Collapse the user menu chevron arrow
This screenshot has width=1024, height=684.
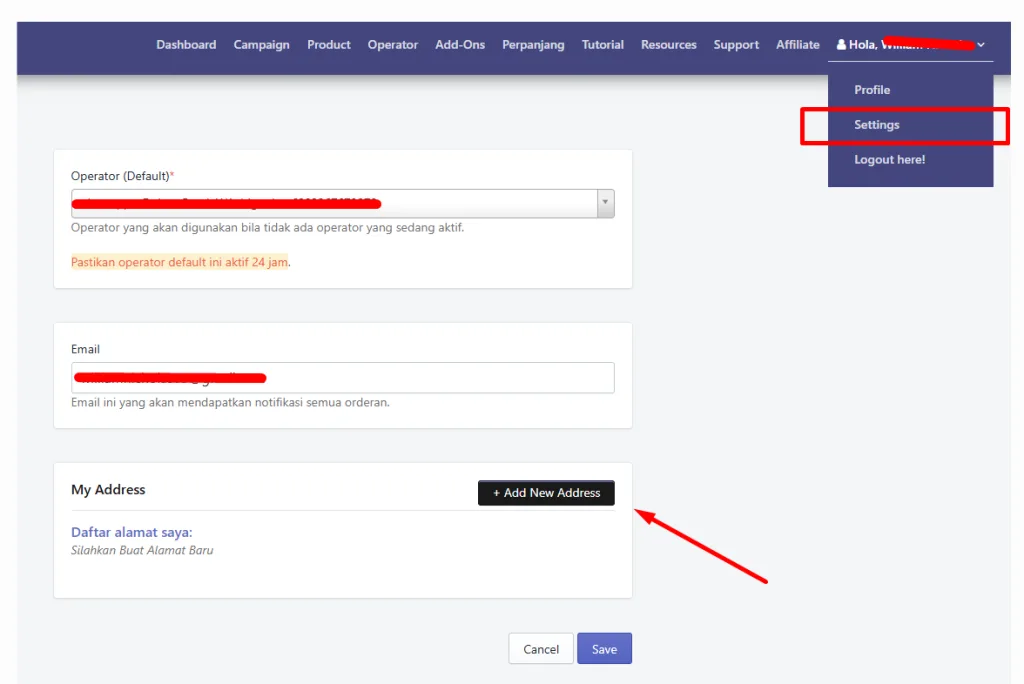click(981, 45)
